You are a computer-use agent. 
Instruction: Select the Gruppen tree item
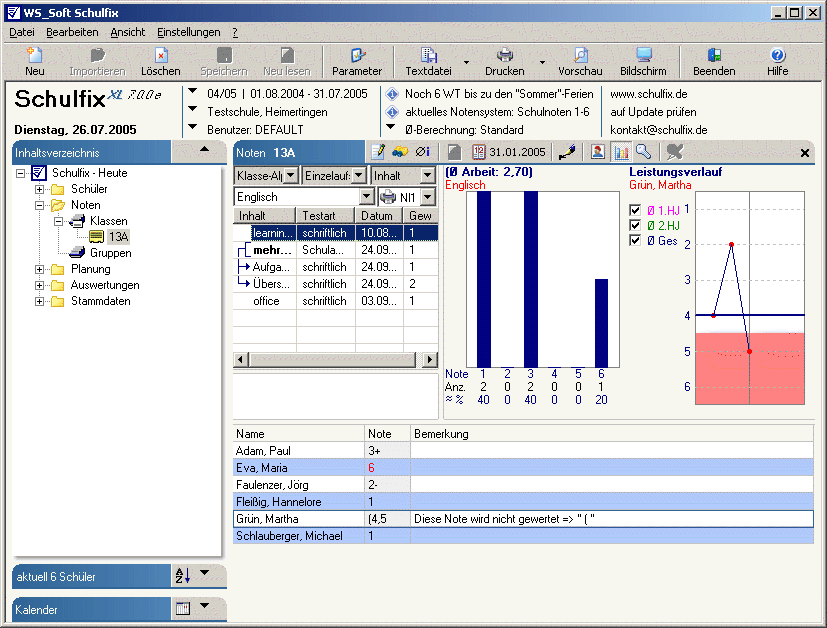click(x=111, y=253)
